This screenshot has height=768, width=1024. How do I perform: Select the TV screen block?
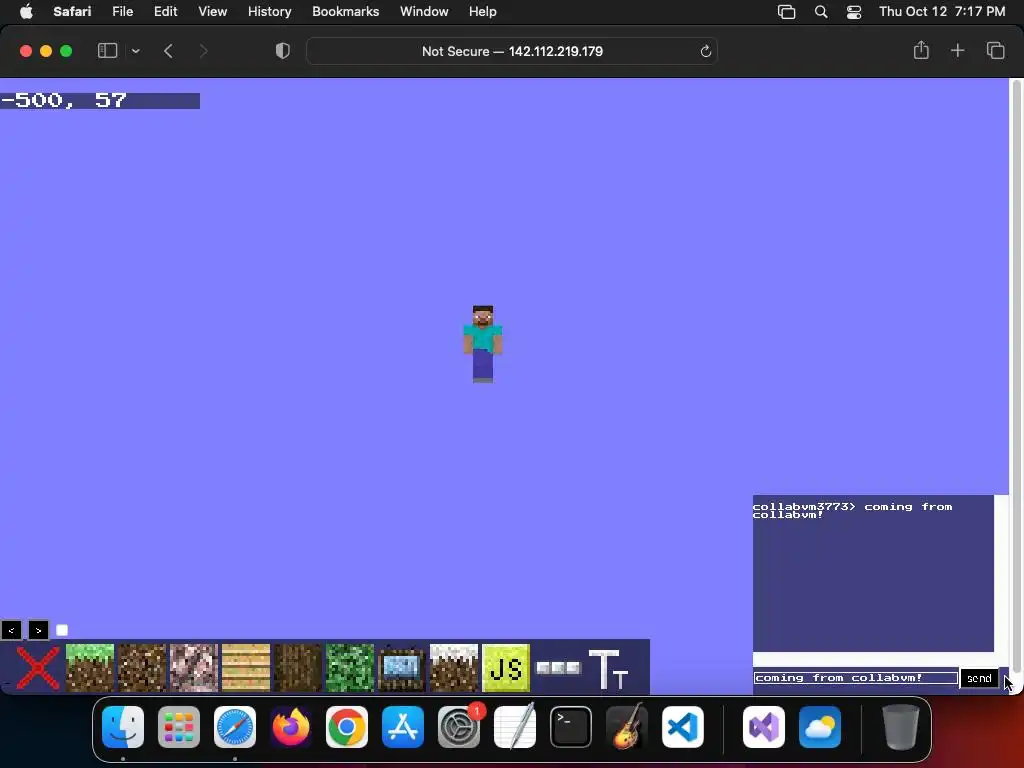point(402,667)
